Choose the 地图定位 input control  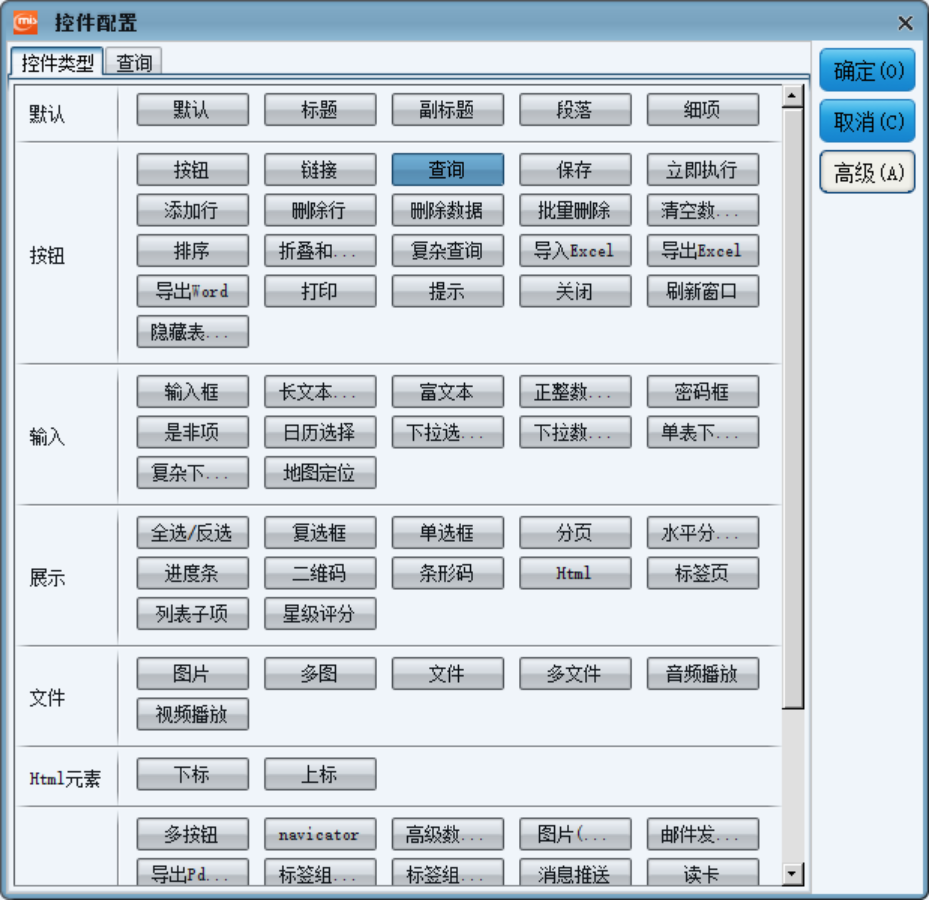pos(320,472)
